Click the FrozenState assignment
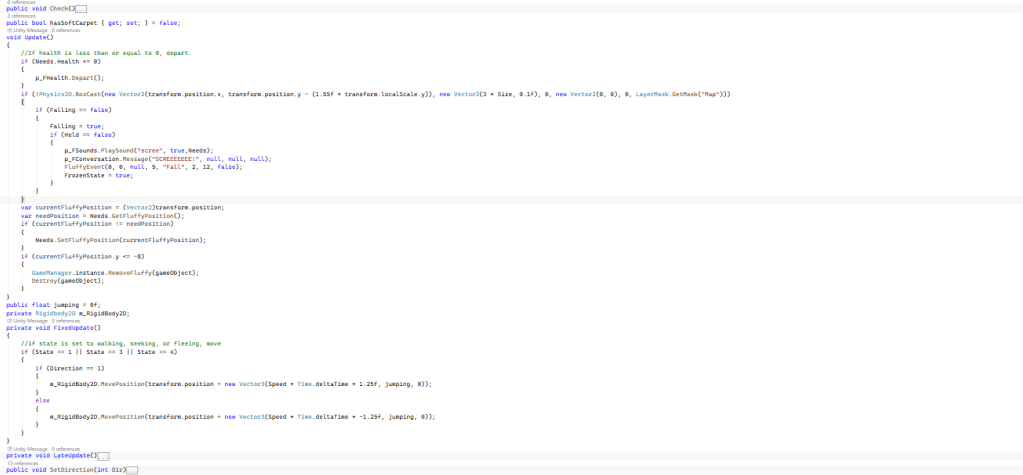This screenshot has width=1023, height=475. click(x=99, y=175)
